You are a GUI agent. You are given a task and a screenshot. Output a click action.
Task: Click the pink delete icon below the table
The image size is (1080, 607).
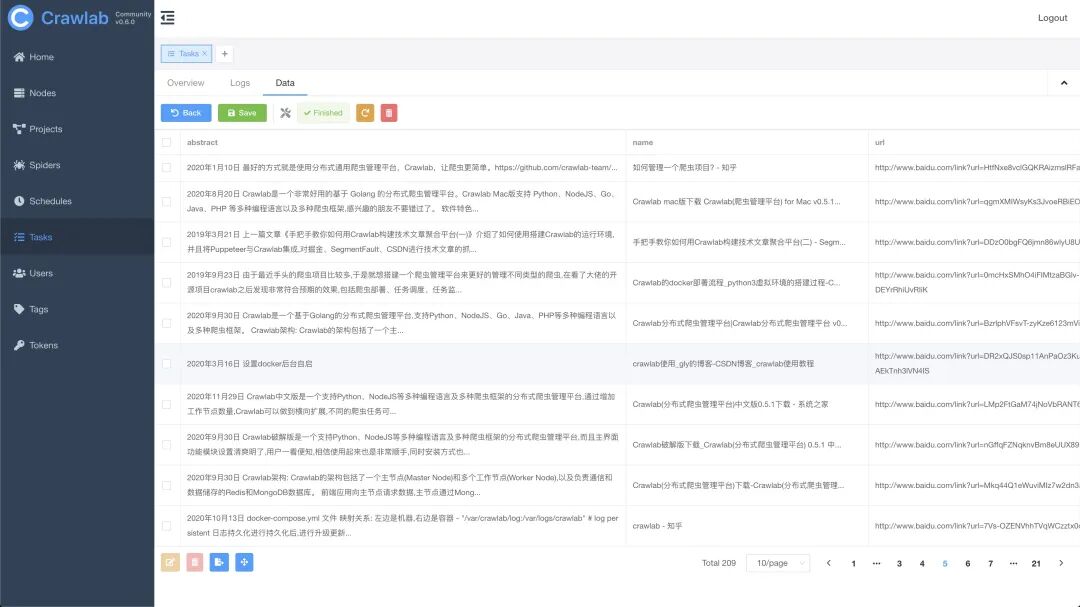195,562
